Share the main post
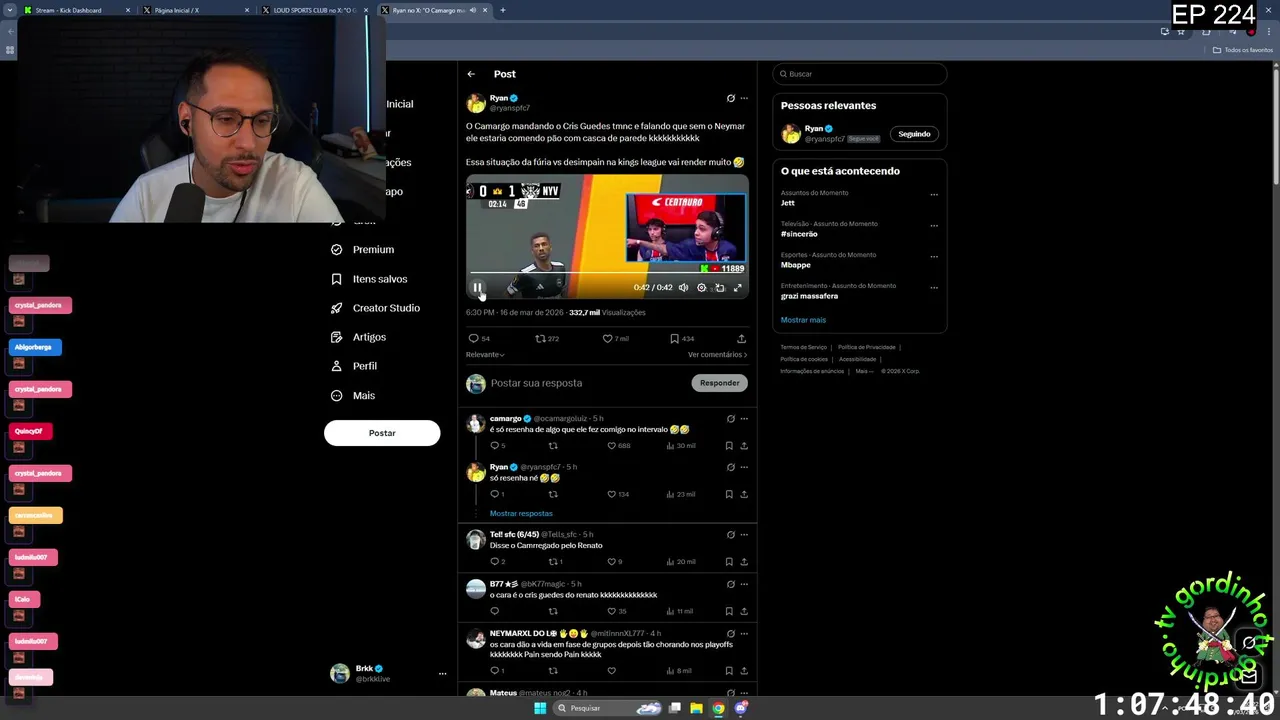The height and width of the screenshot is (720, 1280). click(741, 339)
